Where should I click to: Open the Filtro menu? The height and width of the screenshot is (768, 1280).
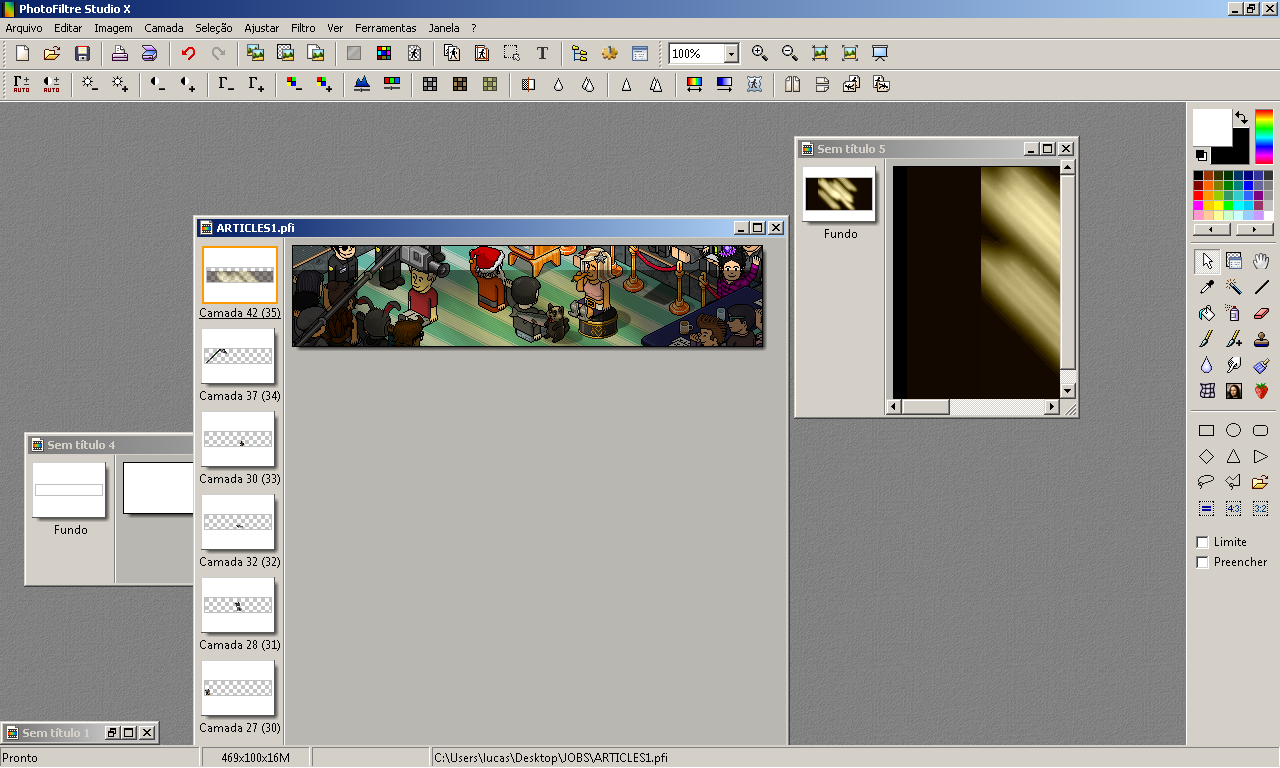(x=302, y=28)
